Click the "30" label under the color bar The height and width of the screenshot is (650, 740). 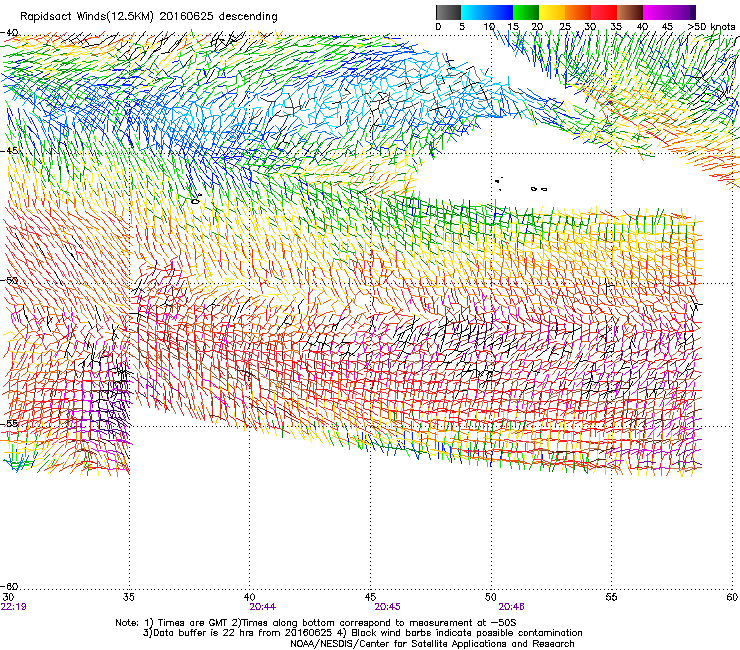coord(590,27)
